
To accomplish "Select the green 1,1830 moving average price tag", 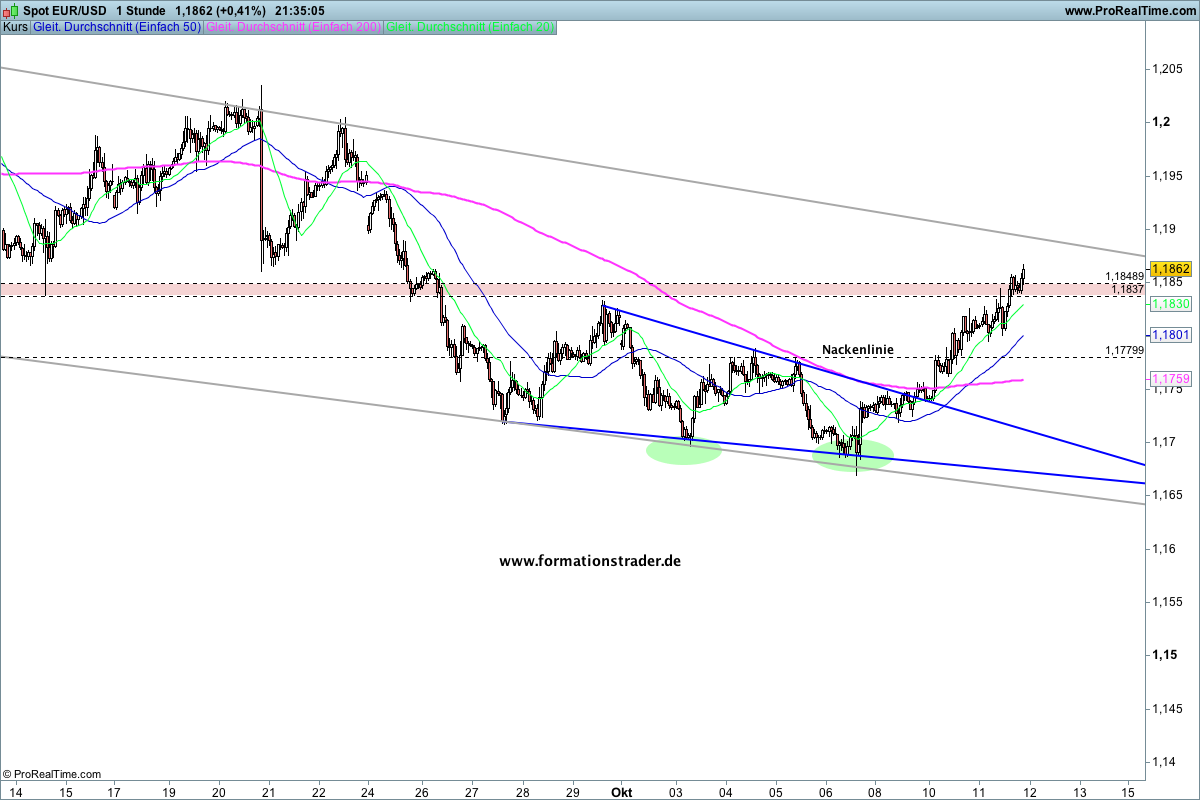I will (1169, 303).
